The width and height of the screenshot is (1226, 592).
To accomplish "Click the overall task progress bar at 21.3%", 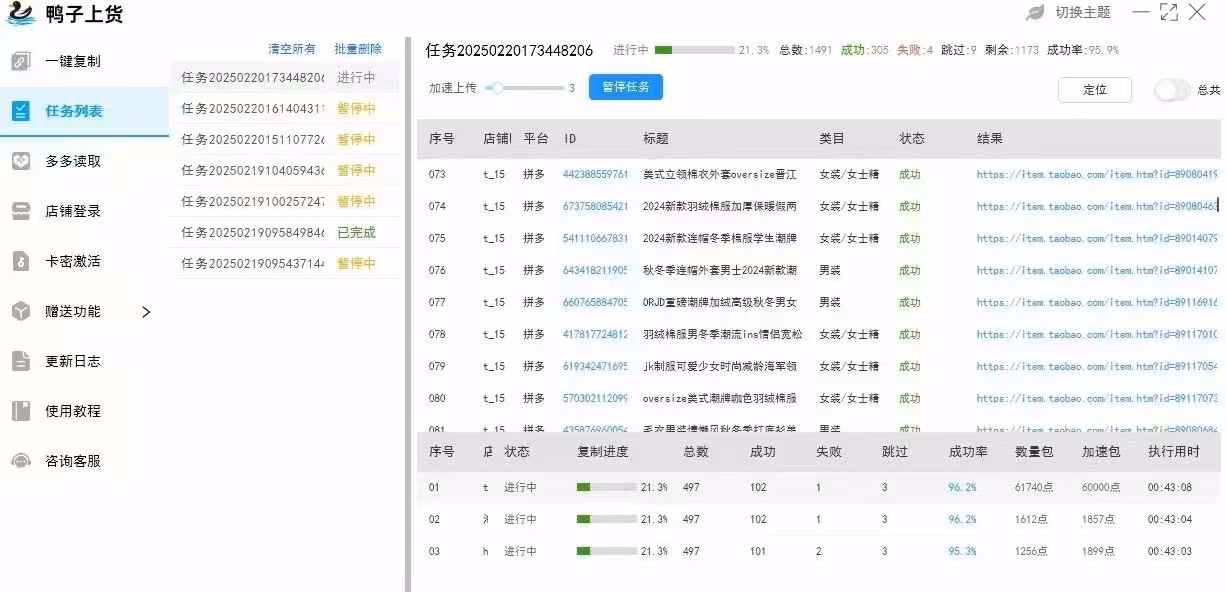I will click(694, 49).
